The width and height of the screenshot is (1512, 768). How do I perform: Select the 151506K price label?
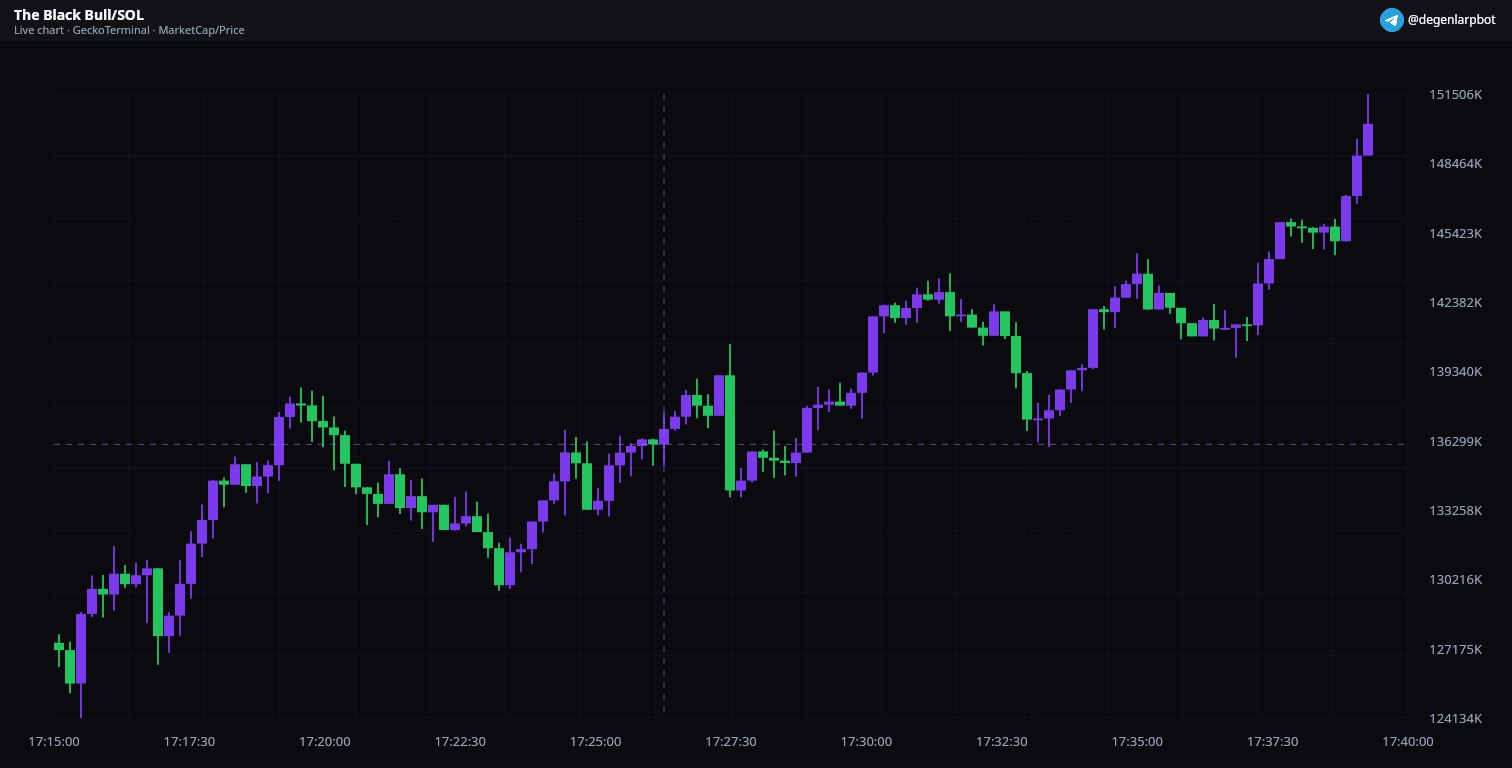pyautogui.click(x=1455, y=94)
